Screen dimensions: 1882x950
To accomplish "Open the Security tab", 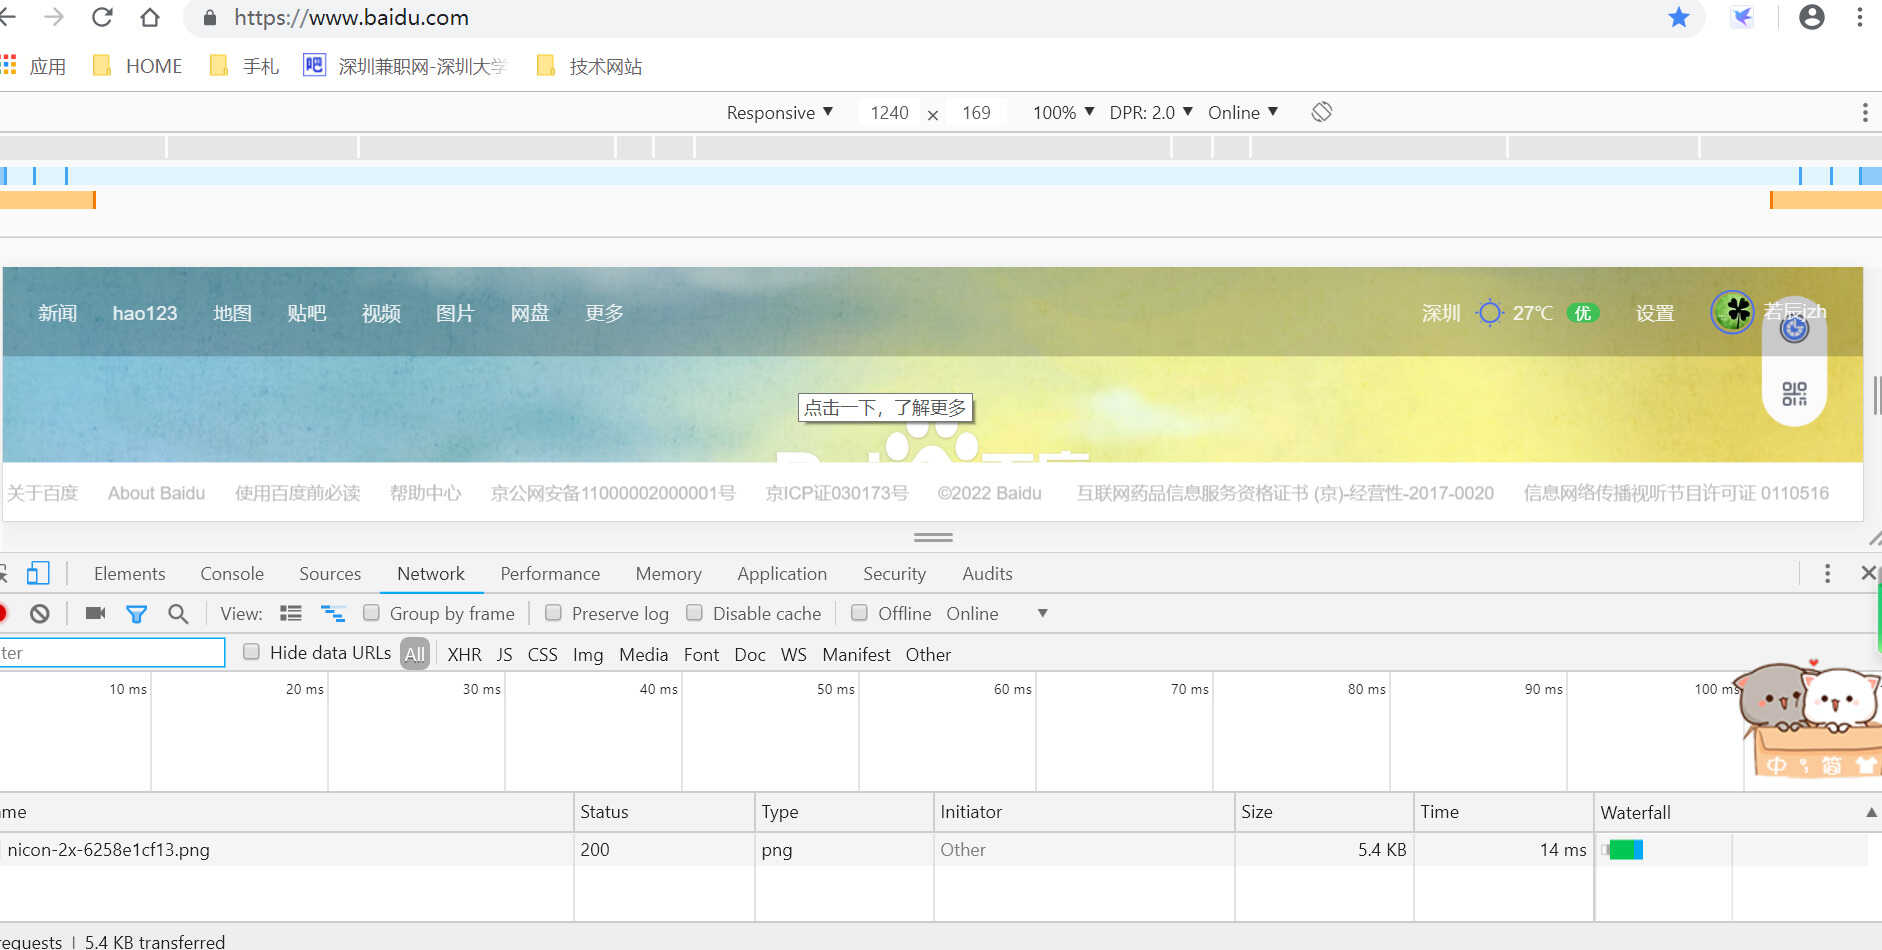I will [894, 573].
